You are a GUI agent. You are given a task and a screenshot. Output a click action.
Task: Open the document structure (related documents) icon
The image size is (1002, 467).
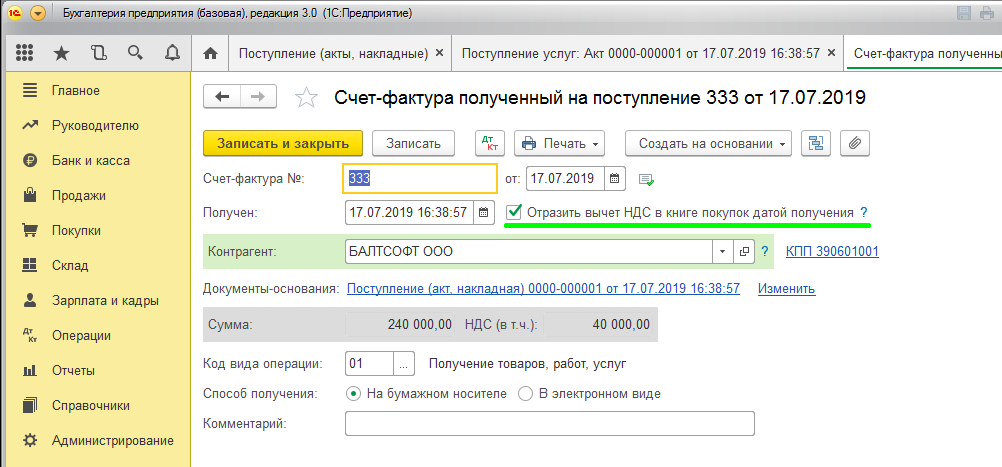815,144
